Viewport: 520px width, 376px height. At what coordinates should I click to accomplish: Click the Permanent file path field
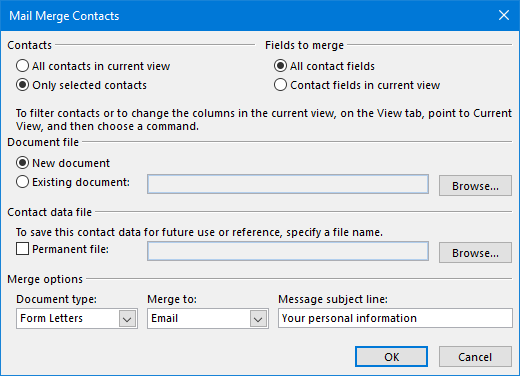[288, 251]
